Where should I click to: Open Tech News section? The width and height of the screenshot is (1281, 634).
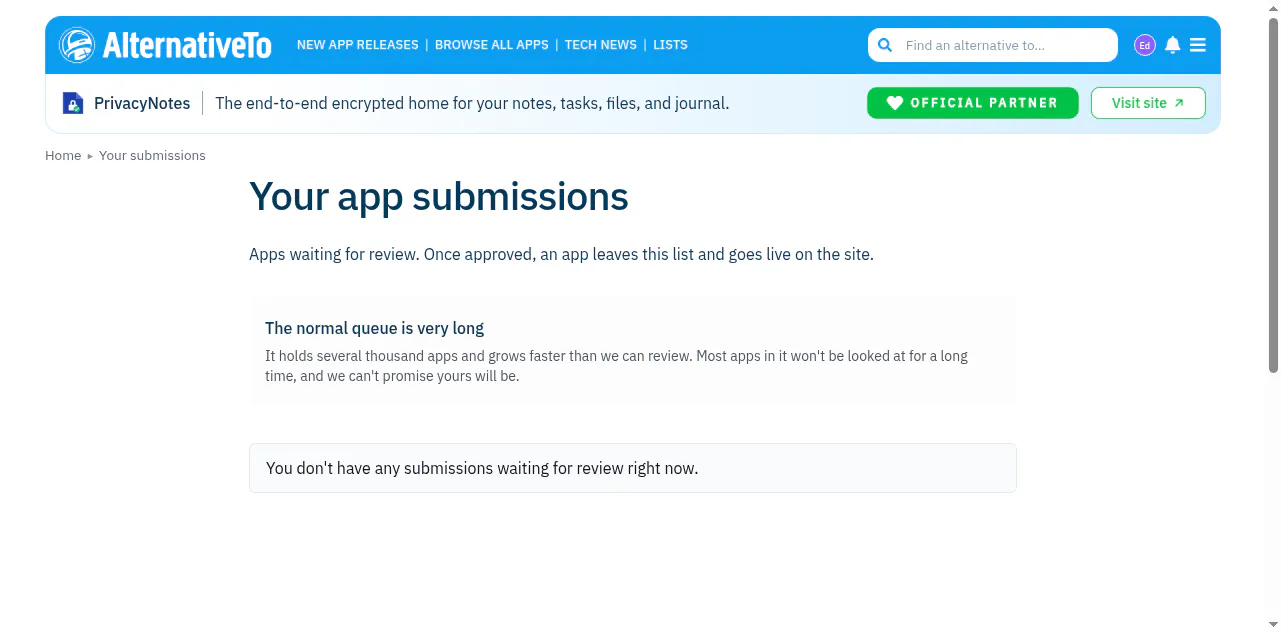pos(601,45)
